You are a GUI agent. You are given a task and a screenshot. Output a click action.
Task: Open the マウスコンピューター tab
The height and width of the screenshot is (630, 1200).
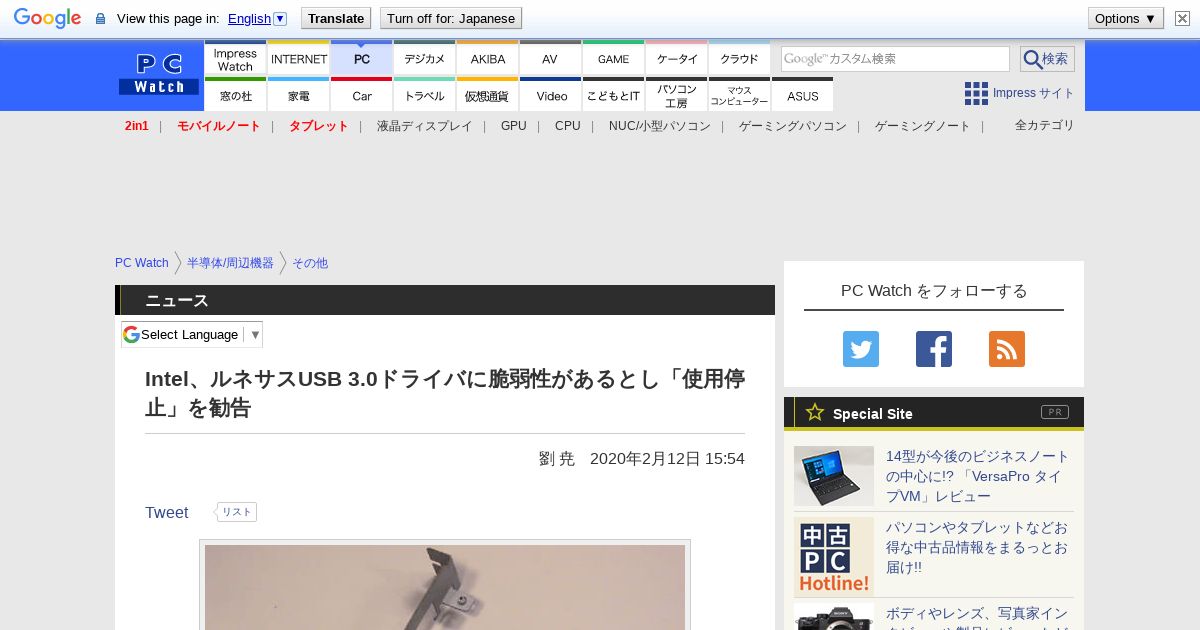pyautogui.click(x=739, y=95)
